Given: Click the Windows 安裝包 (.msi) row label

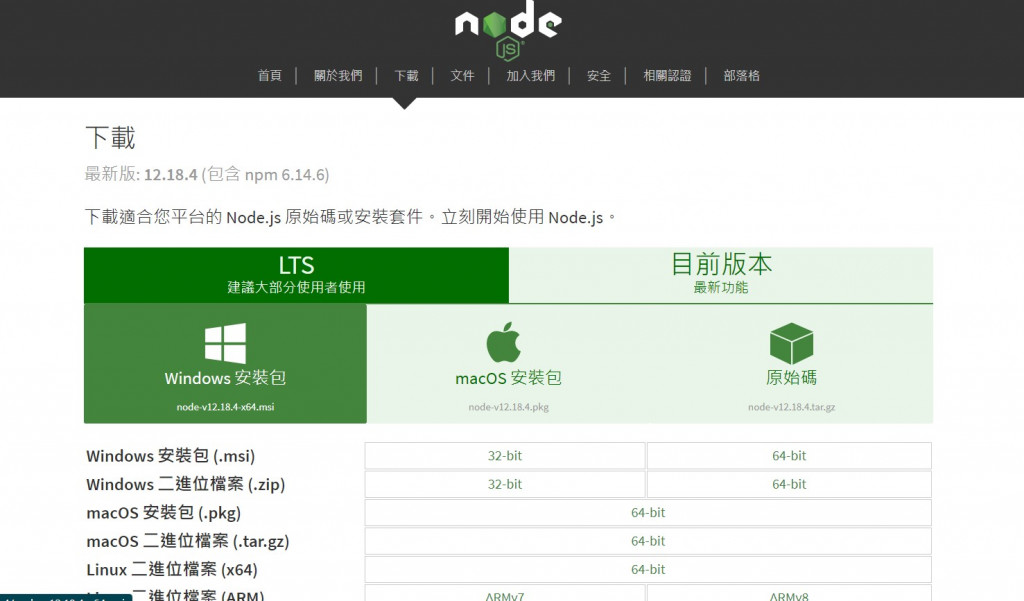Looking at the screenshot, I should click(170, 456).
